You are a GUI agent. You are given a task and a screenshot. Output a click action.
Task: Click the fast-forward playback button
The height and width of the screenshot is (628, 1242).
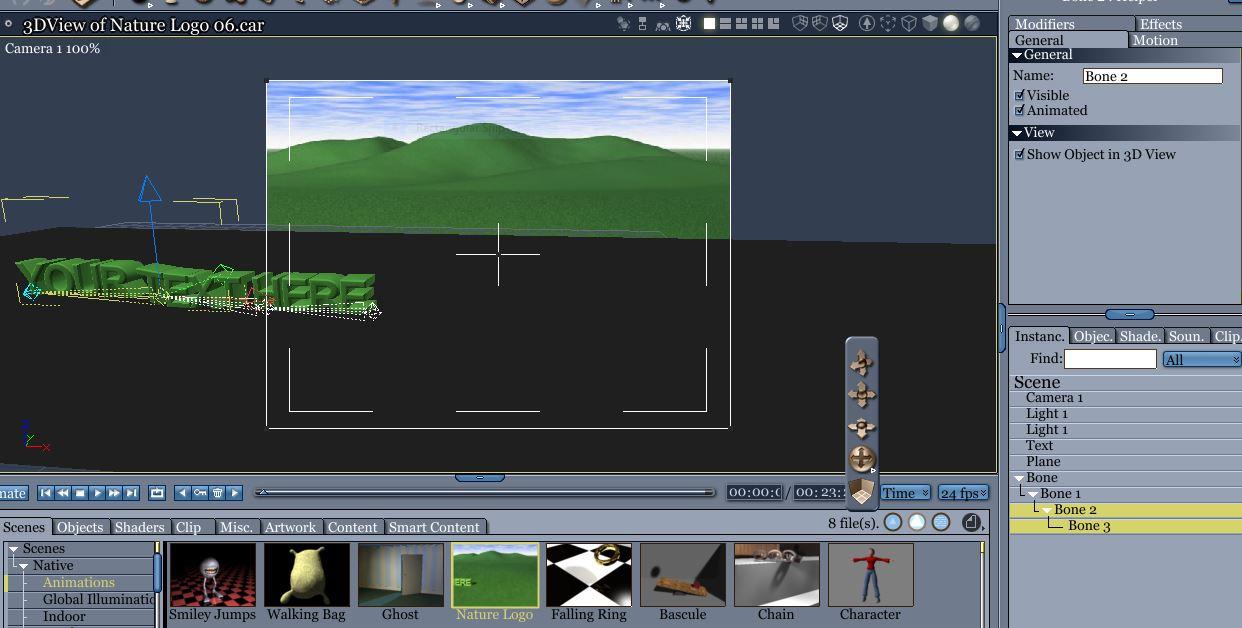click(x=114, y=493)
